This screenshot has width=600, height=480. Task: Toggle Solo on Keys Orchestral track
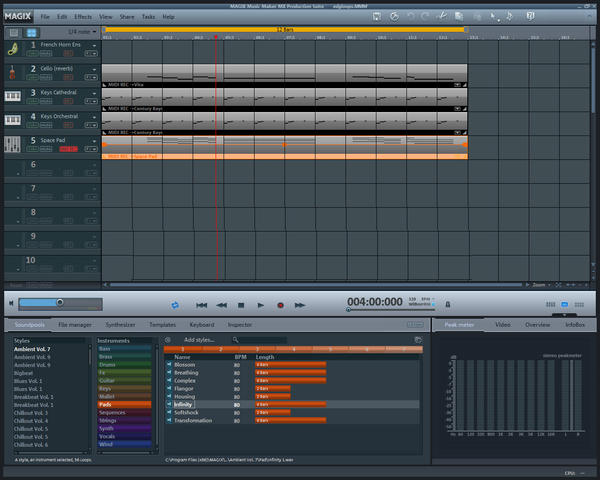pos(33,125)
